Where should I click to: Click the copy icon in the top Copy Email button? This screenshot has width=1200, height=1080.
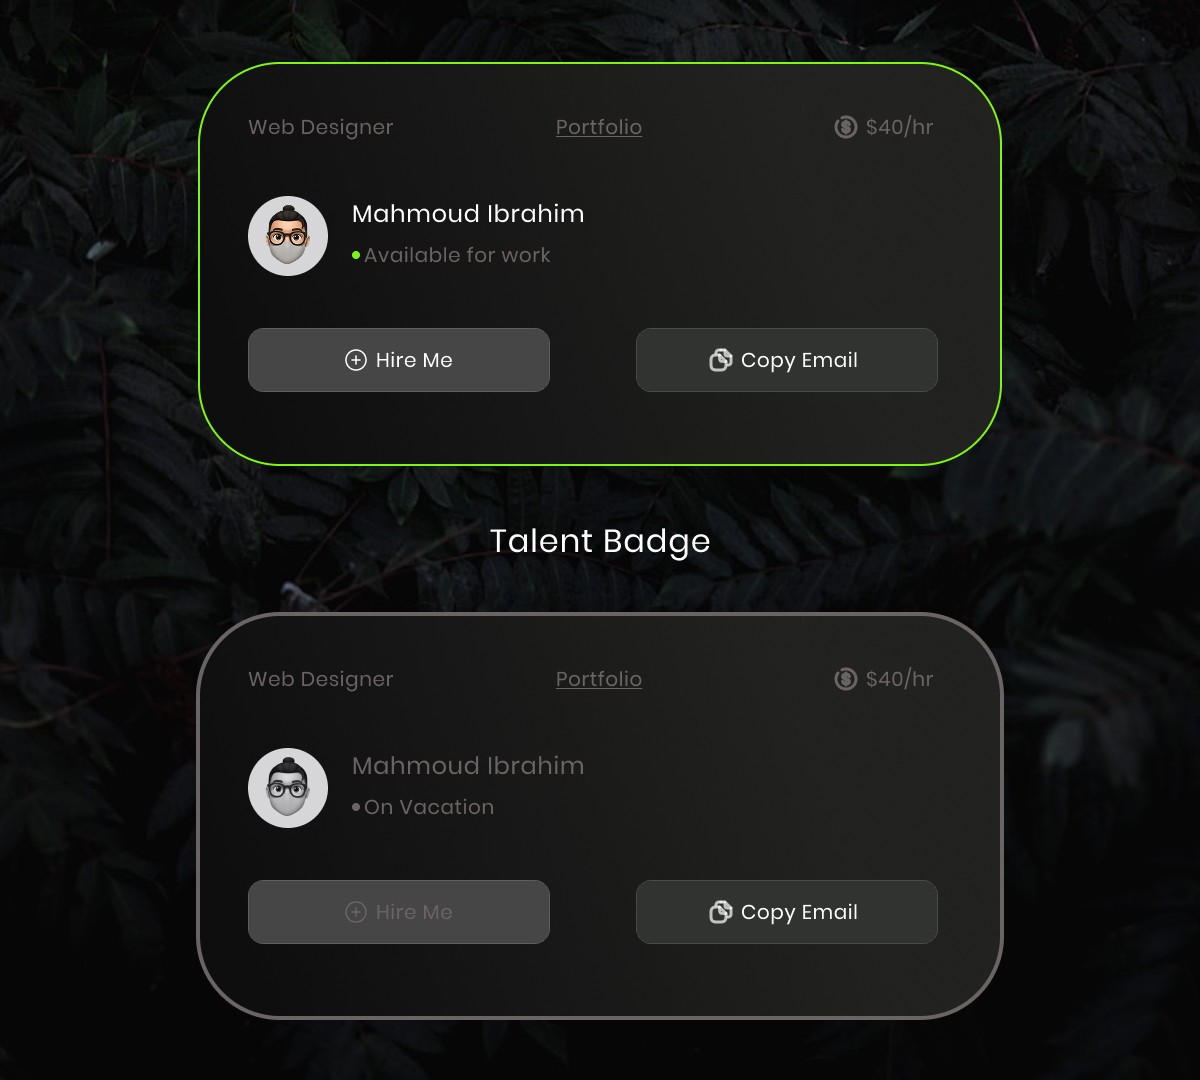[721, 360]
